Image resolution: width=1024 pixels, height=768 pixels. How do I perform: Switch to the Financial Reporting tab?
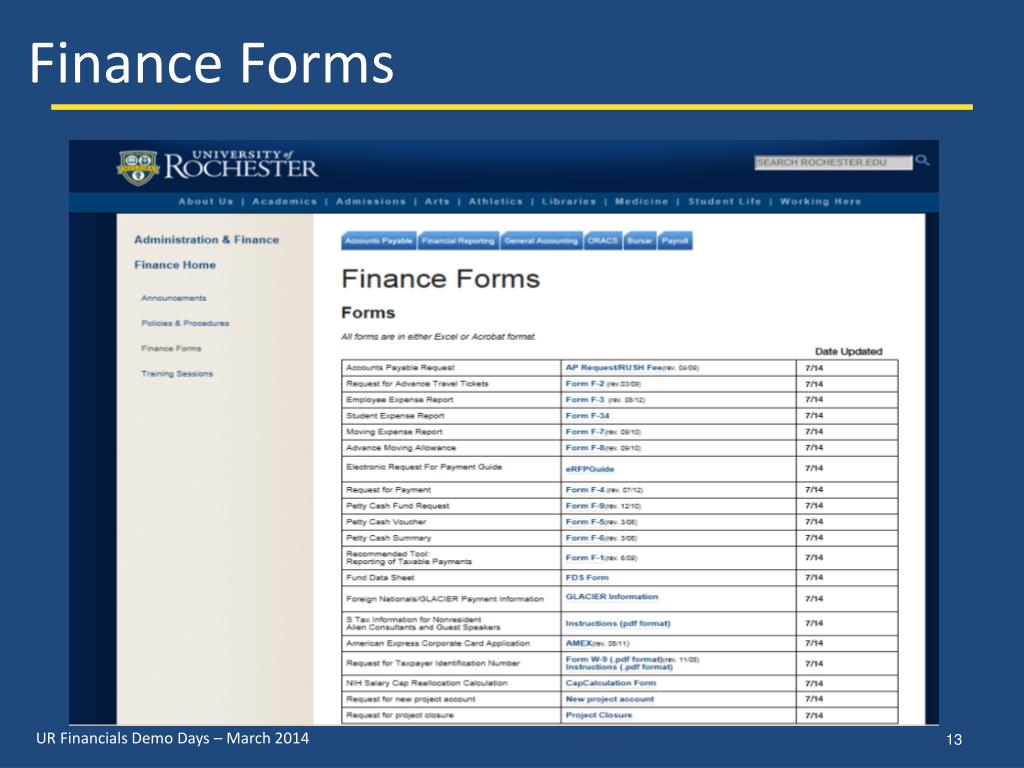coord(458,241)
